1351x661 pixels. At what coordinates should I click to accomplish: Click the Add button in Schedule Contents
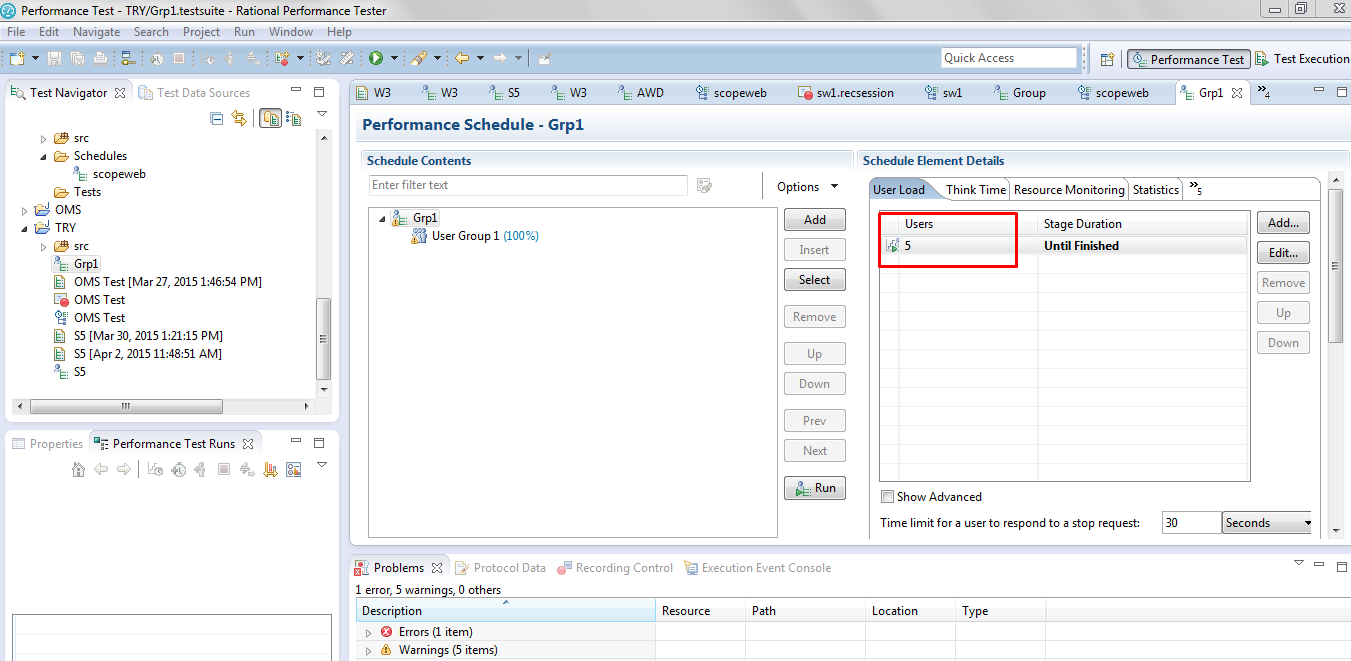[815, 220]
